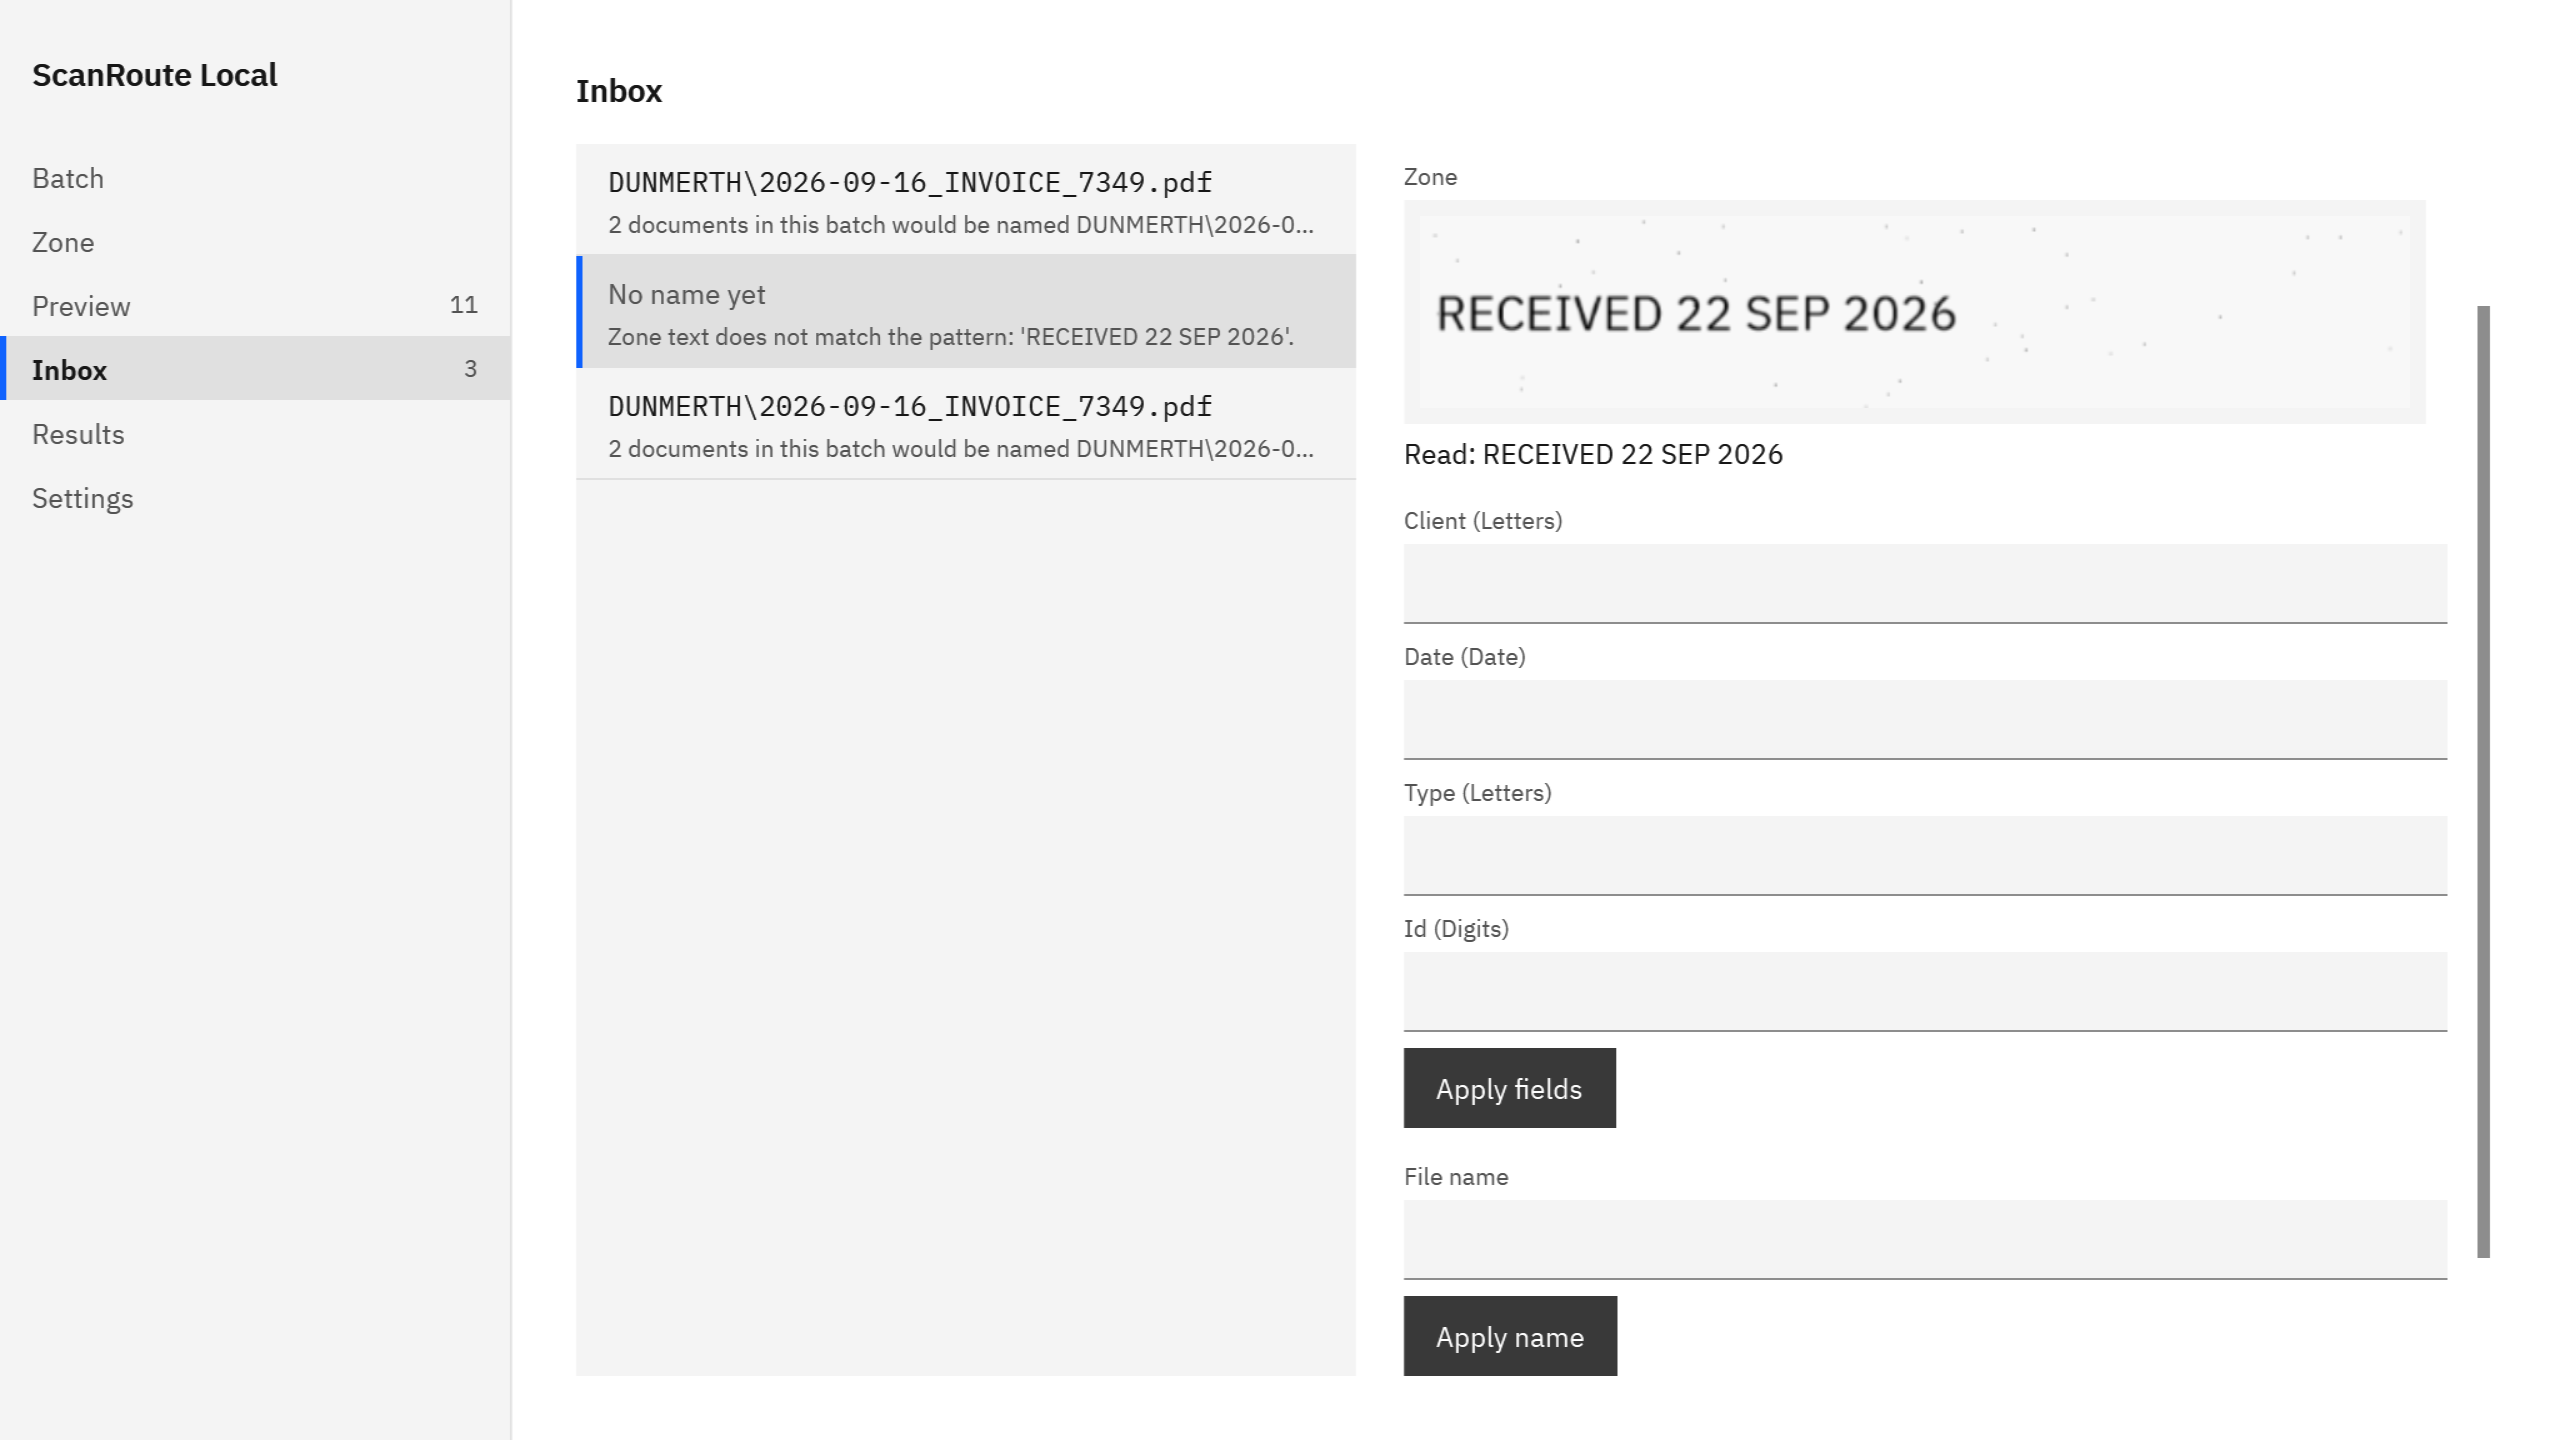This screenshot has width=2560, height=1440.
Task: Click the 'Read: RECEIVED 22 SEP 2026' text
Action: 1593,454
